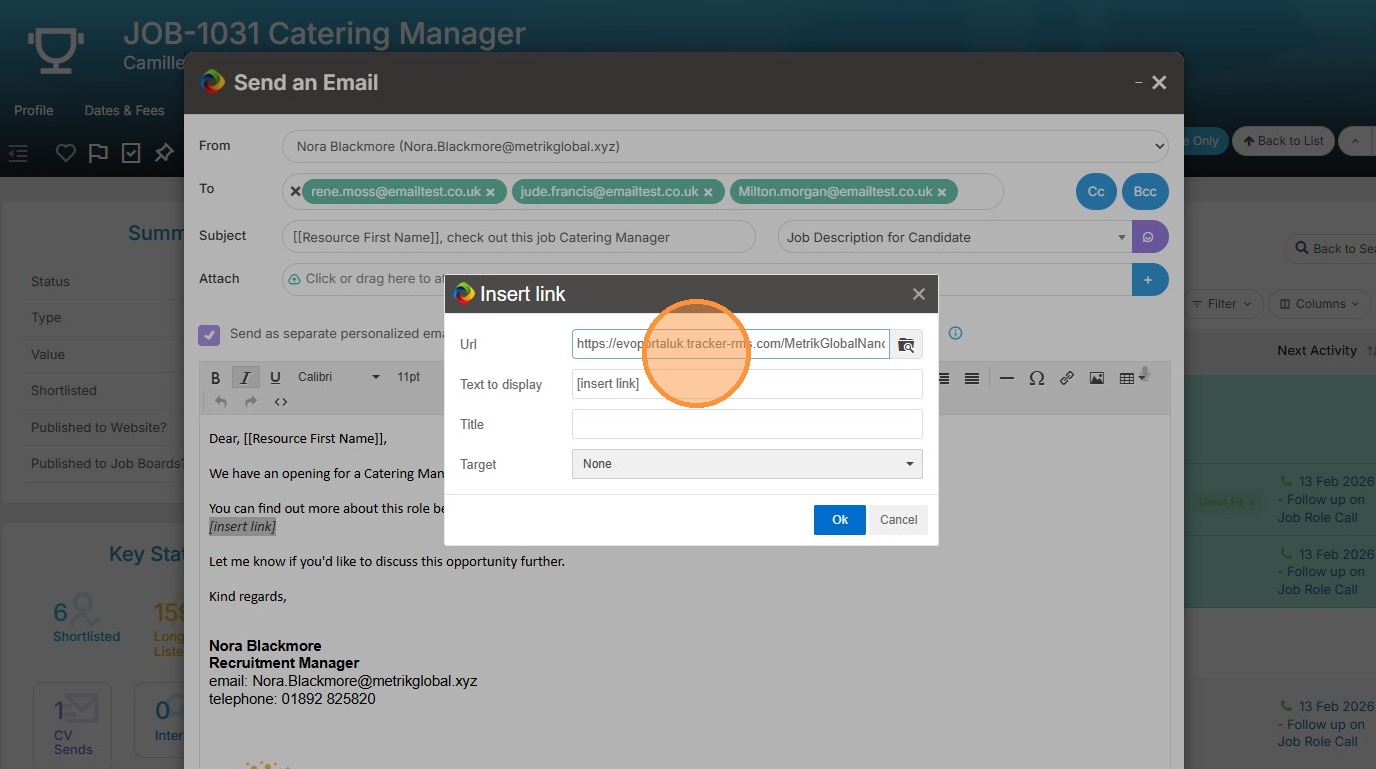
Task: Remove jude.francis@emailtest.co.uk recipient
Action: click(708, 192)
